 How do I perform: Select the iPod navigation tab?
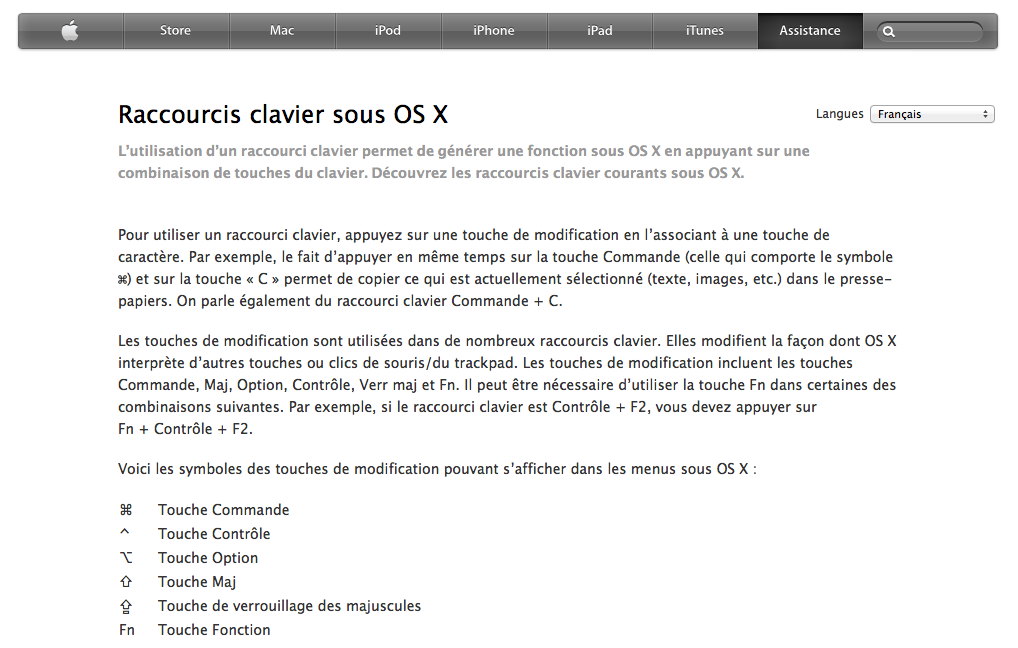click(x=388, y=31)
